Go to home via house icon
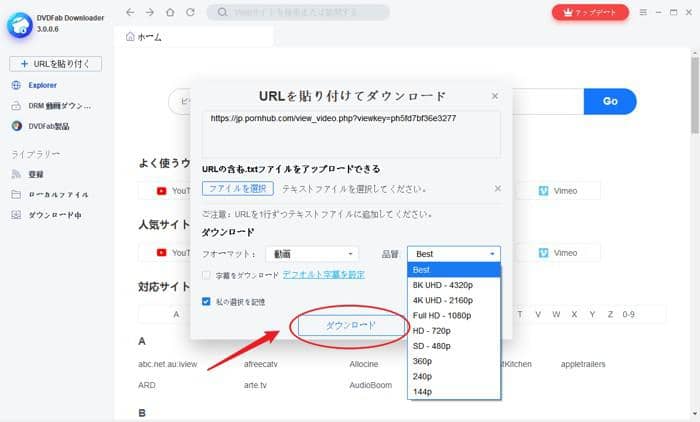The image size is (700, 422). 168,12
